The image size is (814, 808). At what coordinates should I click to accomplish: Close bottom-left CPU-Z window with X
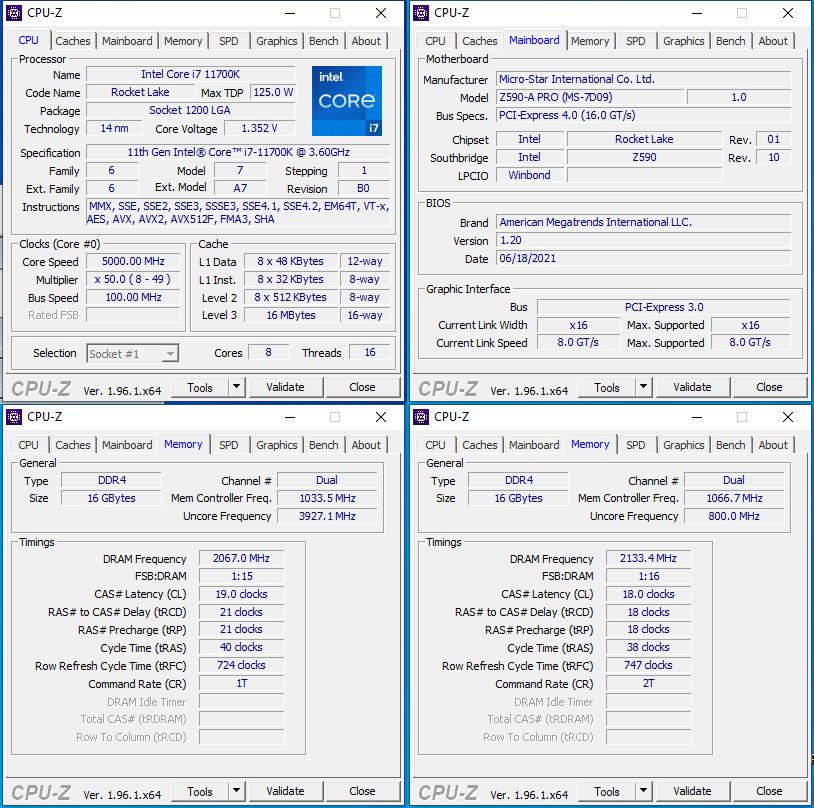(381, 417)
